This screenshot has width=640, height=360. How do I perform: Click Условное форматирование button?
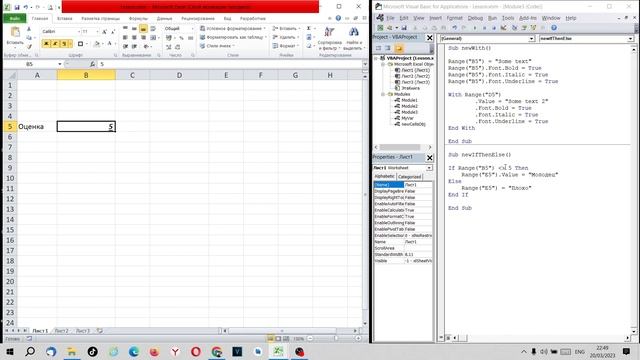coord(233,29)
